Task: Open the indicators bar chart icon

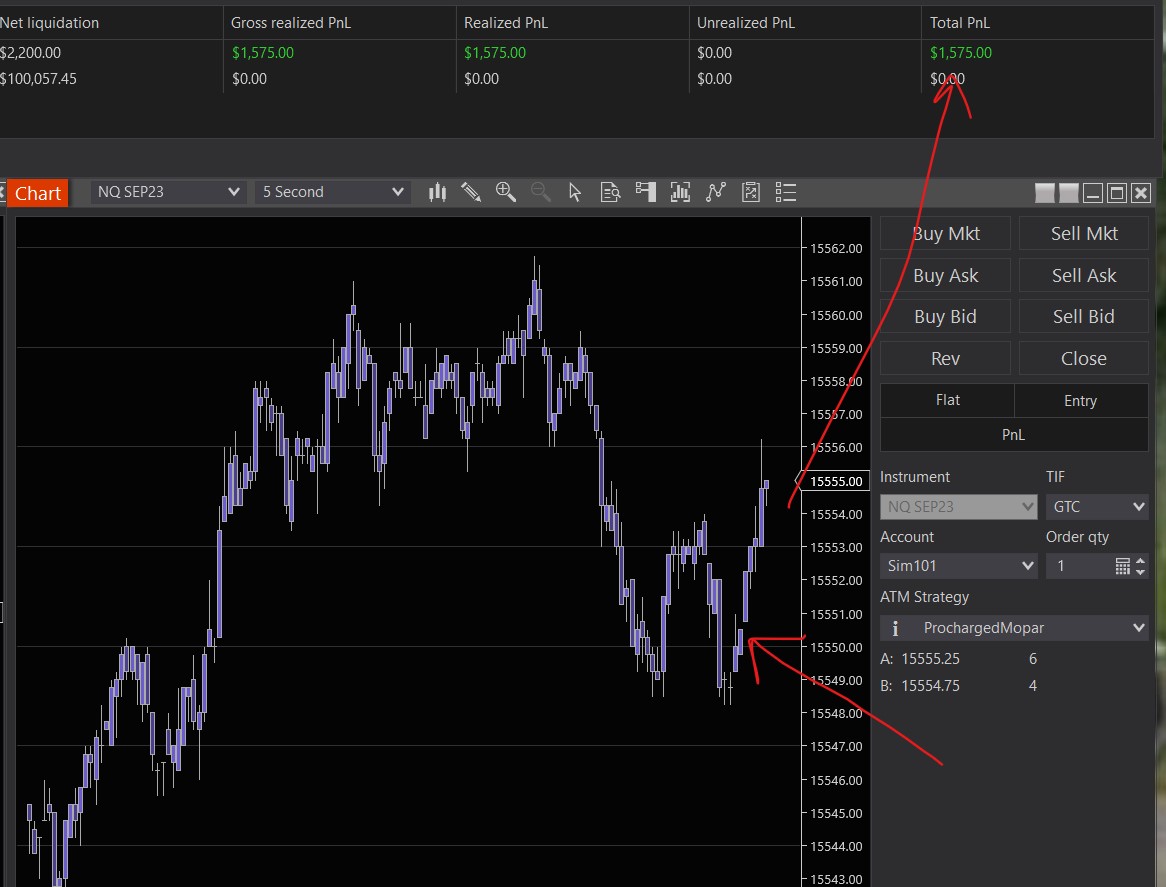Action: (x=680, y=193)
